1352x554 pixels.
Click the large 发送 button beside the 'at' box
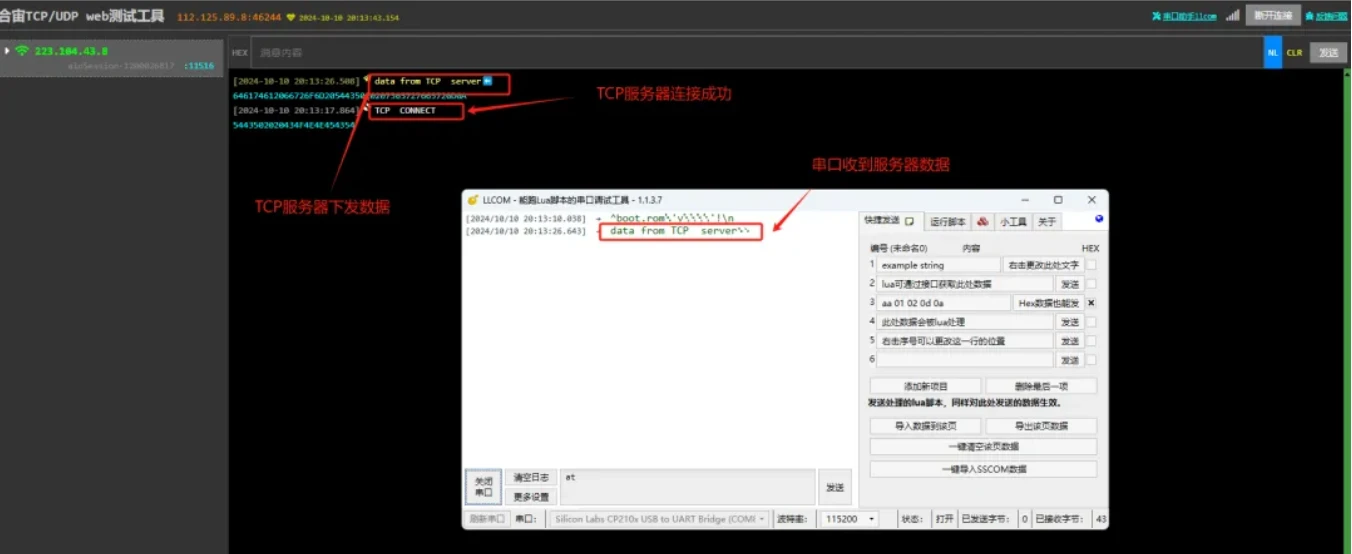[x=835, y=487]
